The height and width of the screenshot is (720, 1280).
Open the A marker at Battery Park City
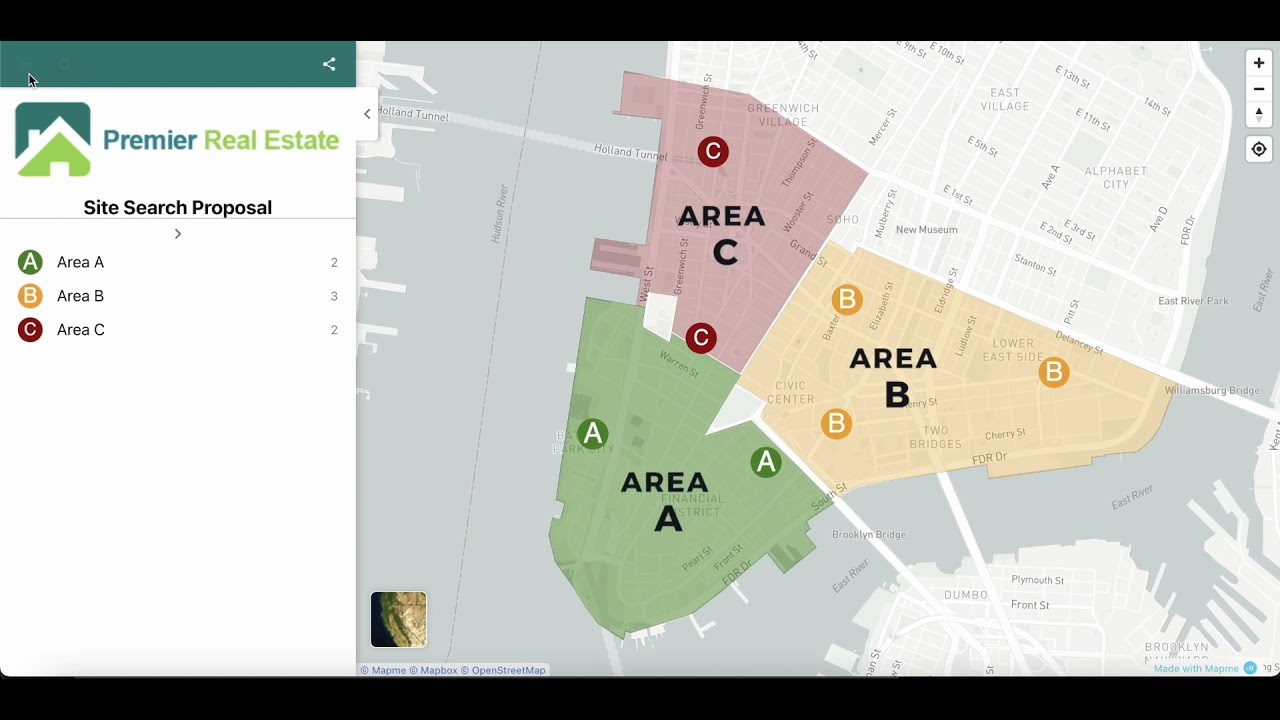tap(593, 434)
